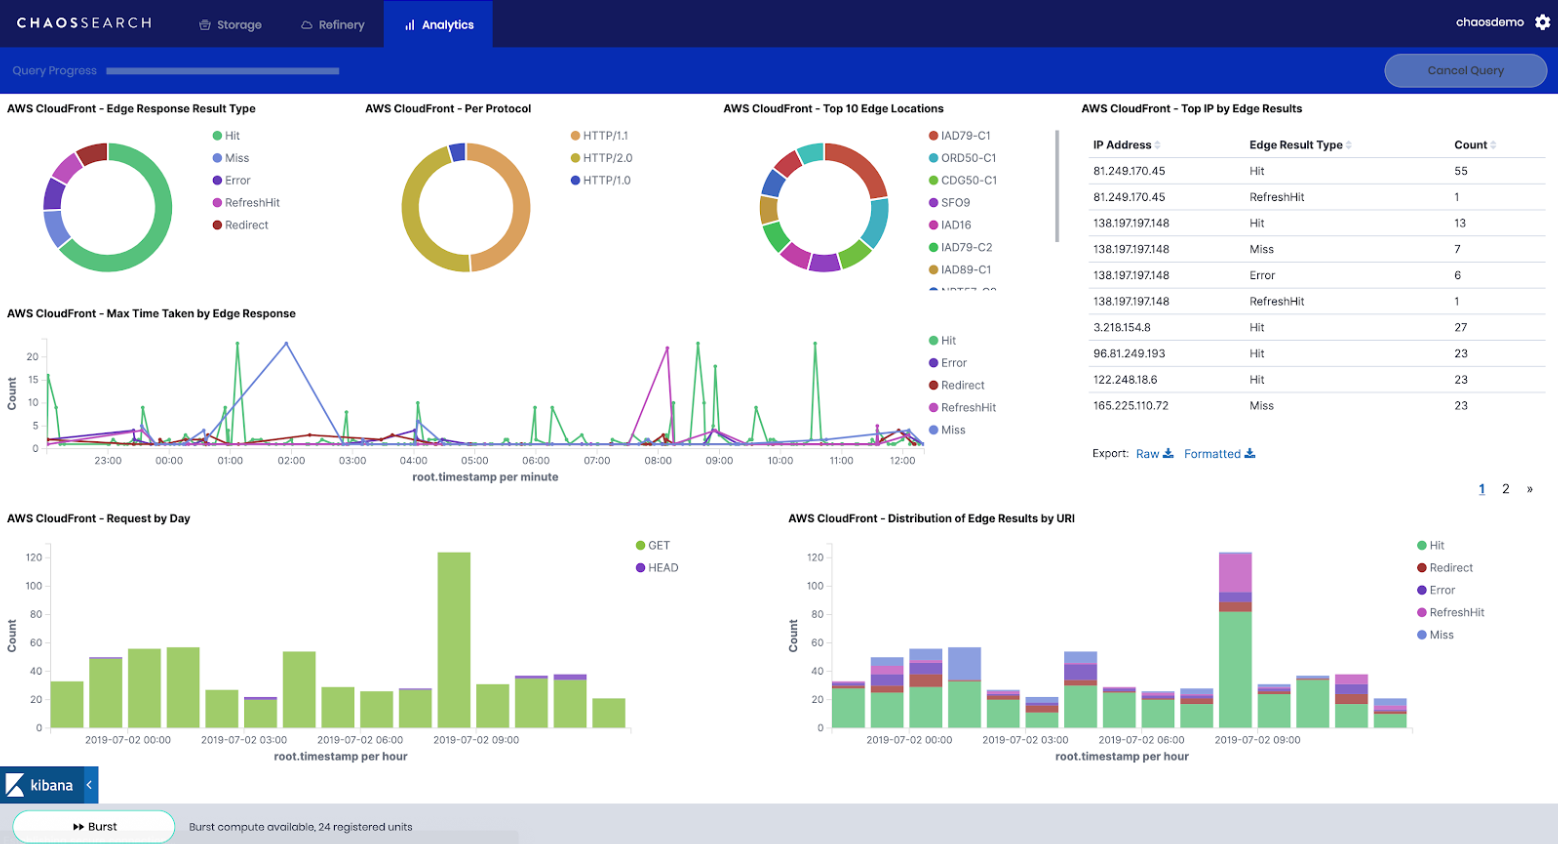Click the tallest bar in Request by Day chart
1558x844 pixels.
pyautogui.click(x=454, y=640)
